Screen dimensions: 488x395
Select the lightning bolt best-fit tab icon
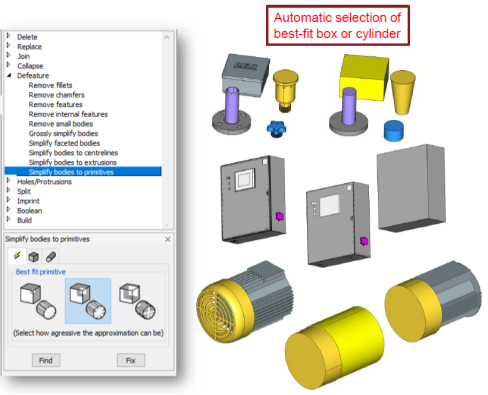[x=17, y=256]
